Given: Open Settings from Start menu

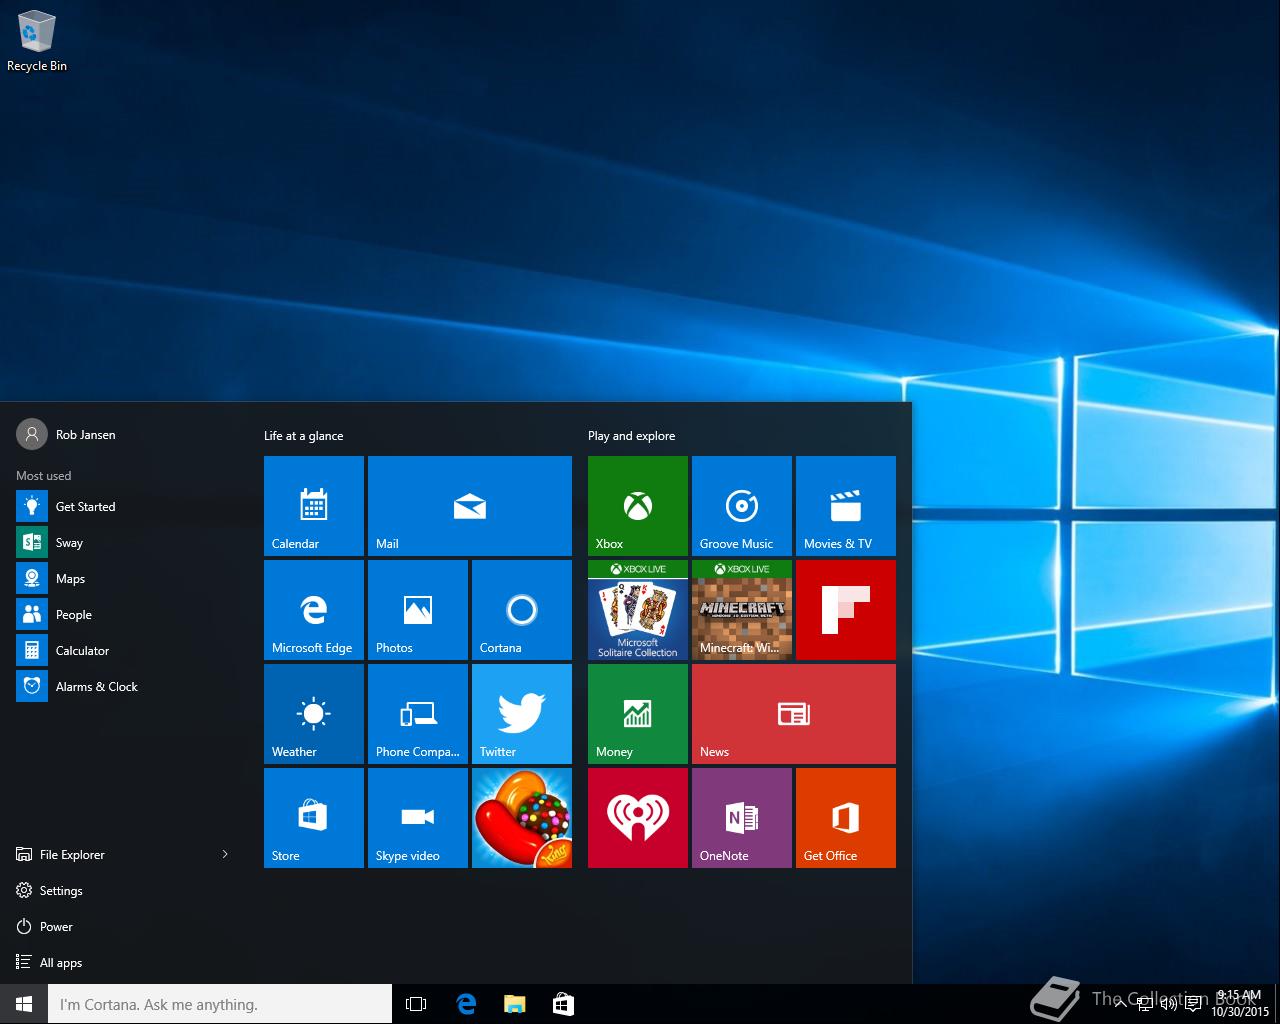Looking at the screenshot, I should [x=60, y=891].
